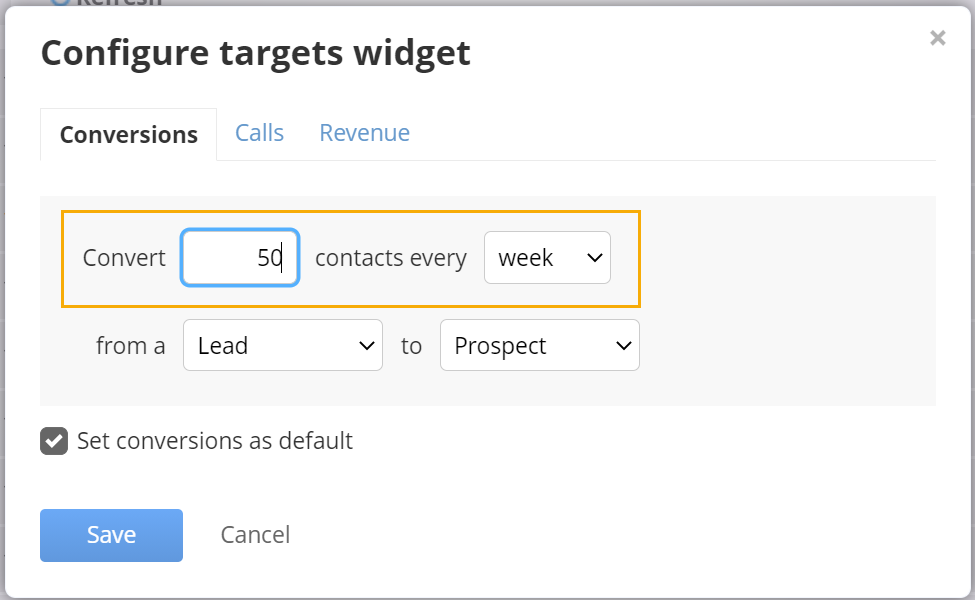Image resolution: width=975 pixels, height=600 pixels.
Task: Click the Save button
Action: pos(111,535)
